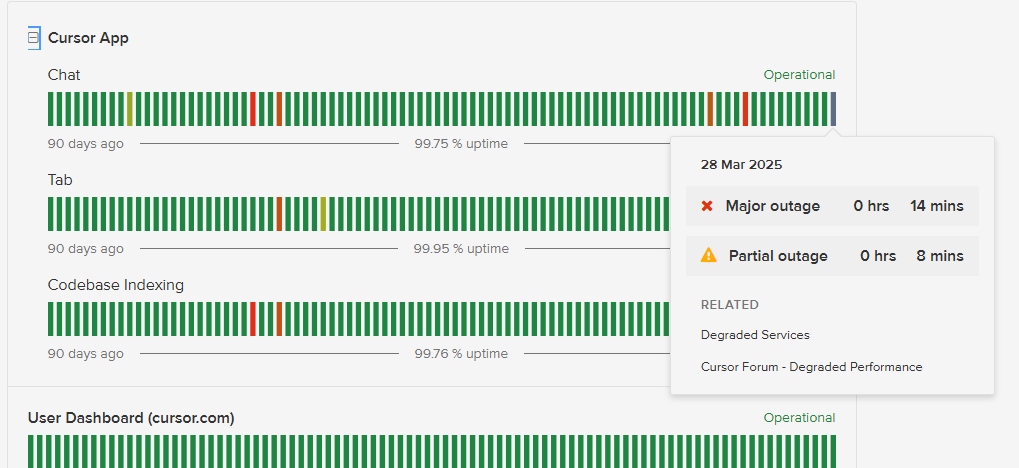Screen dimensions: 1019x468
Task: Select the red bar in Codebase Indexing row
Action: tap(253, 319)
